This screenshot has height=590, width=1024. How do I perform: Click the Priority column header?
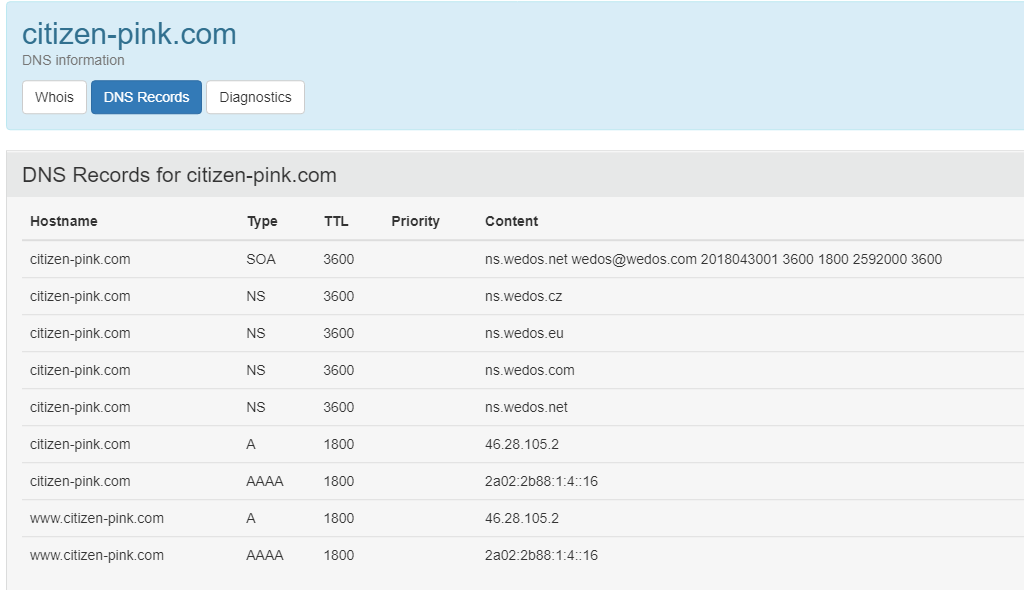pos(415,221)
